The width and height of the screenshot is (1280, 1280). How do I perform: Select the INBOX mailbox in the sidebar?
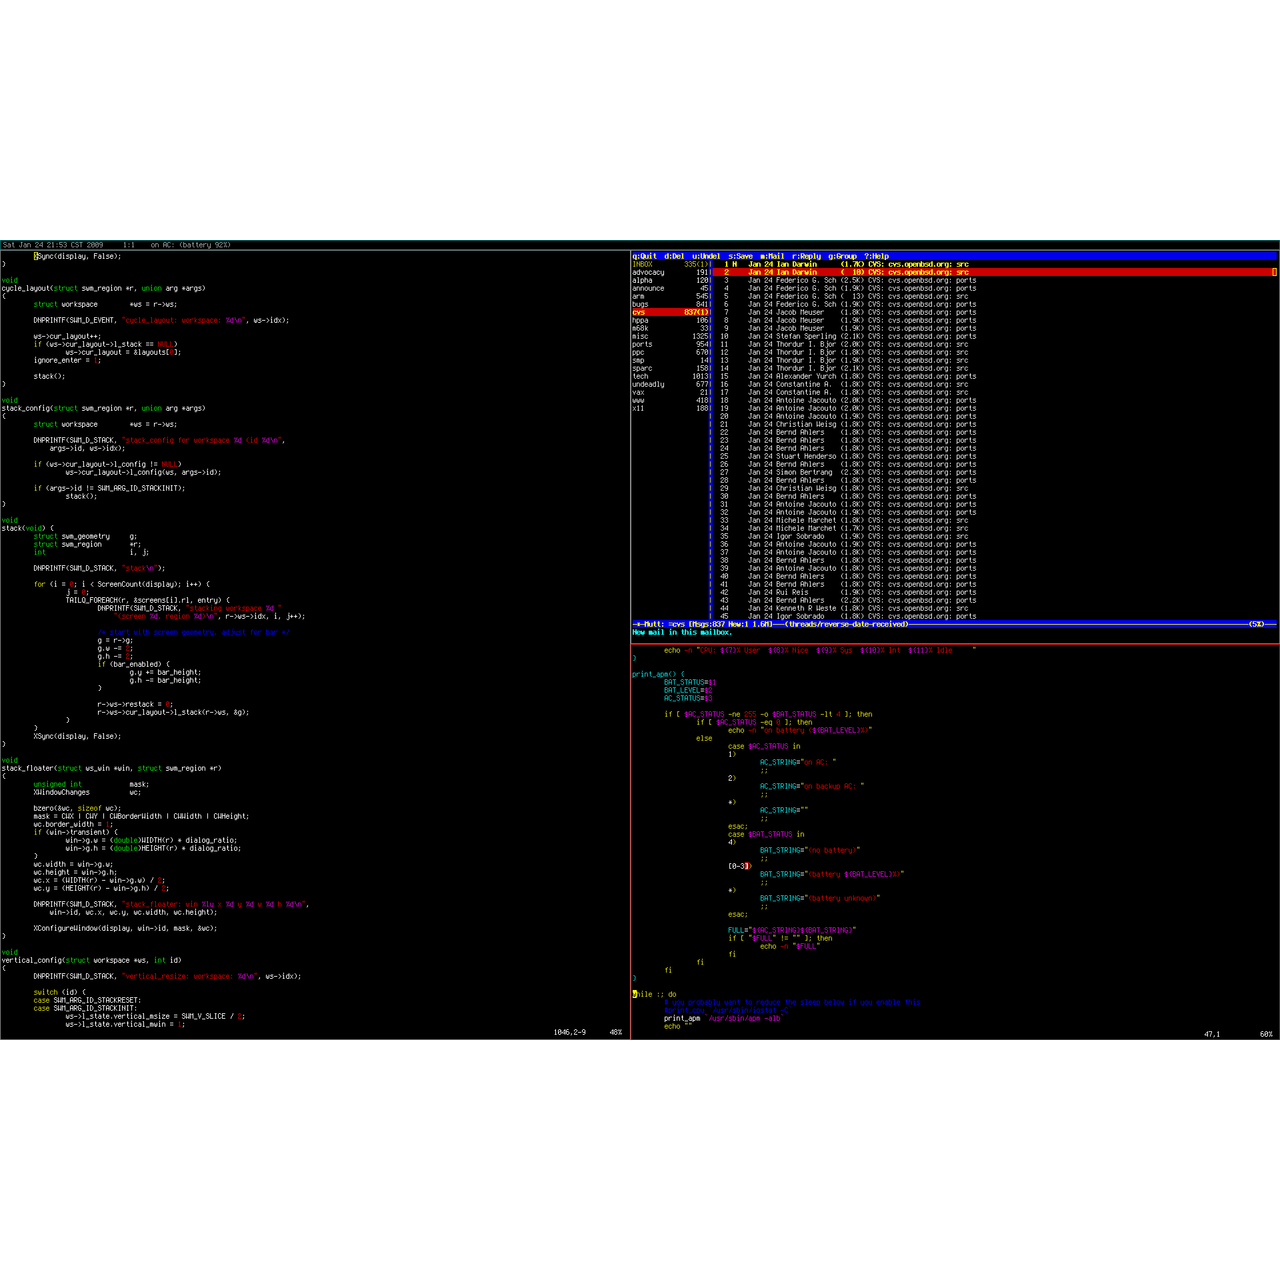(x=642, y=264)
